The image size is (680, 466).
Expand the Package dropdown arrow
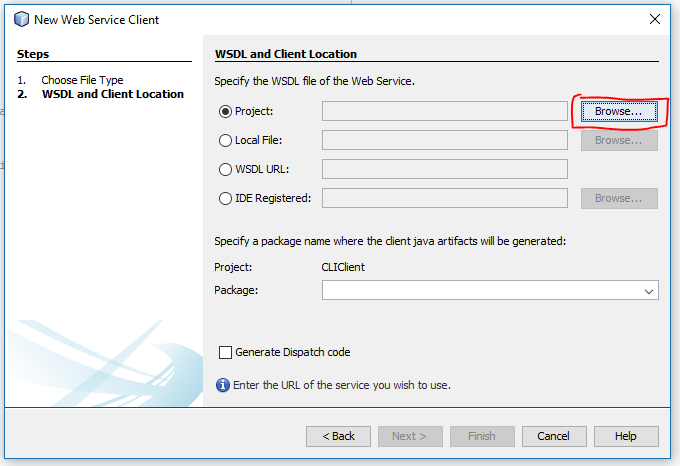[x=649, y=291]
